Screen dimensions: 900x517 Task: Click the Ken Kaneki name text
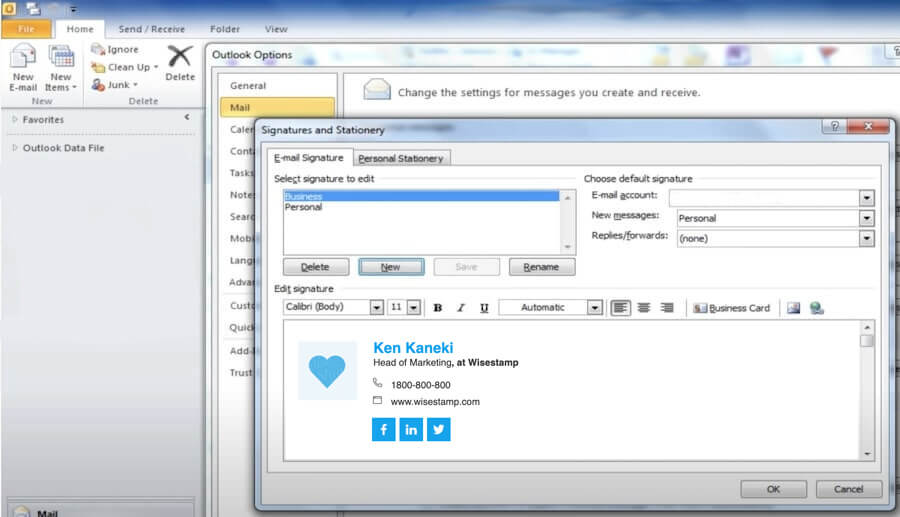(x=413, y=348)
